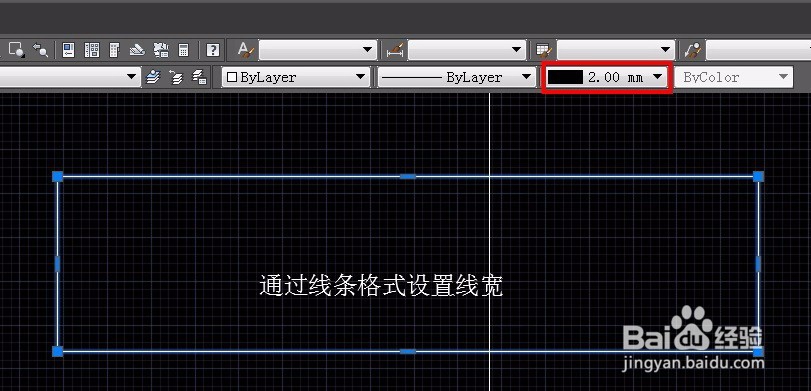Click Make Object's Layer Current icon

pos(153,77)
